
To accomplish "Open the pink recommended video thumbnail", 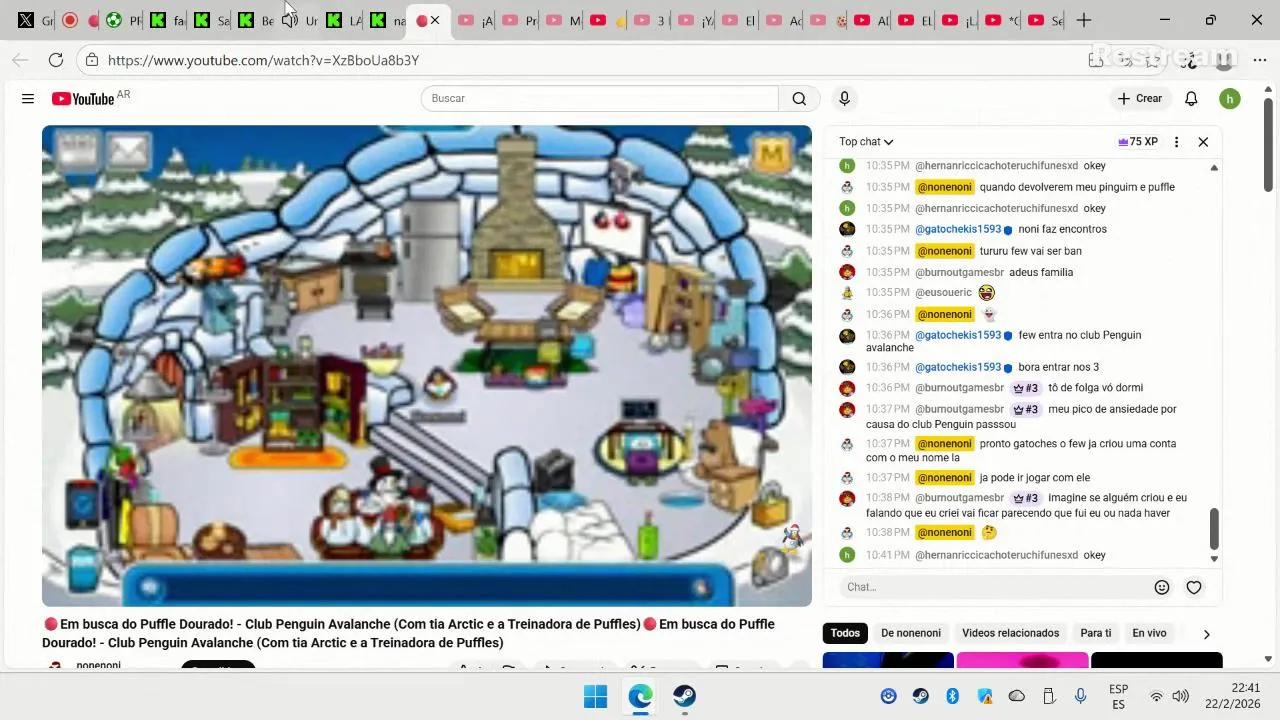I will [x=1022, y=660].
